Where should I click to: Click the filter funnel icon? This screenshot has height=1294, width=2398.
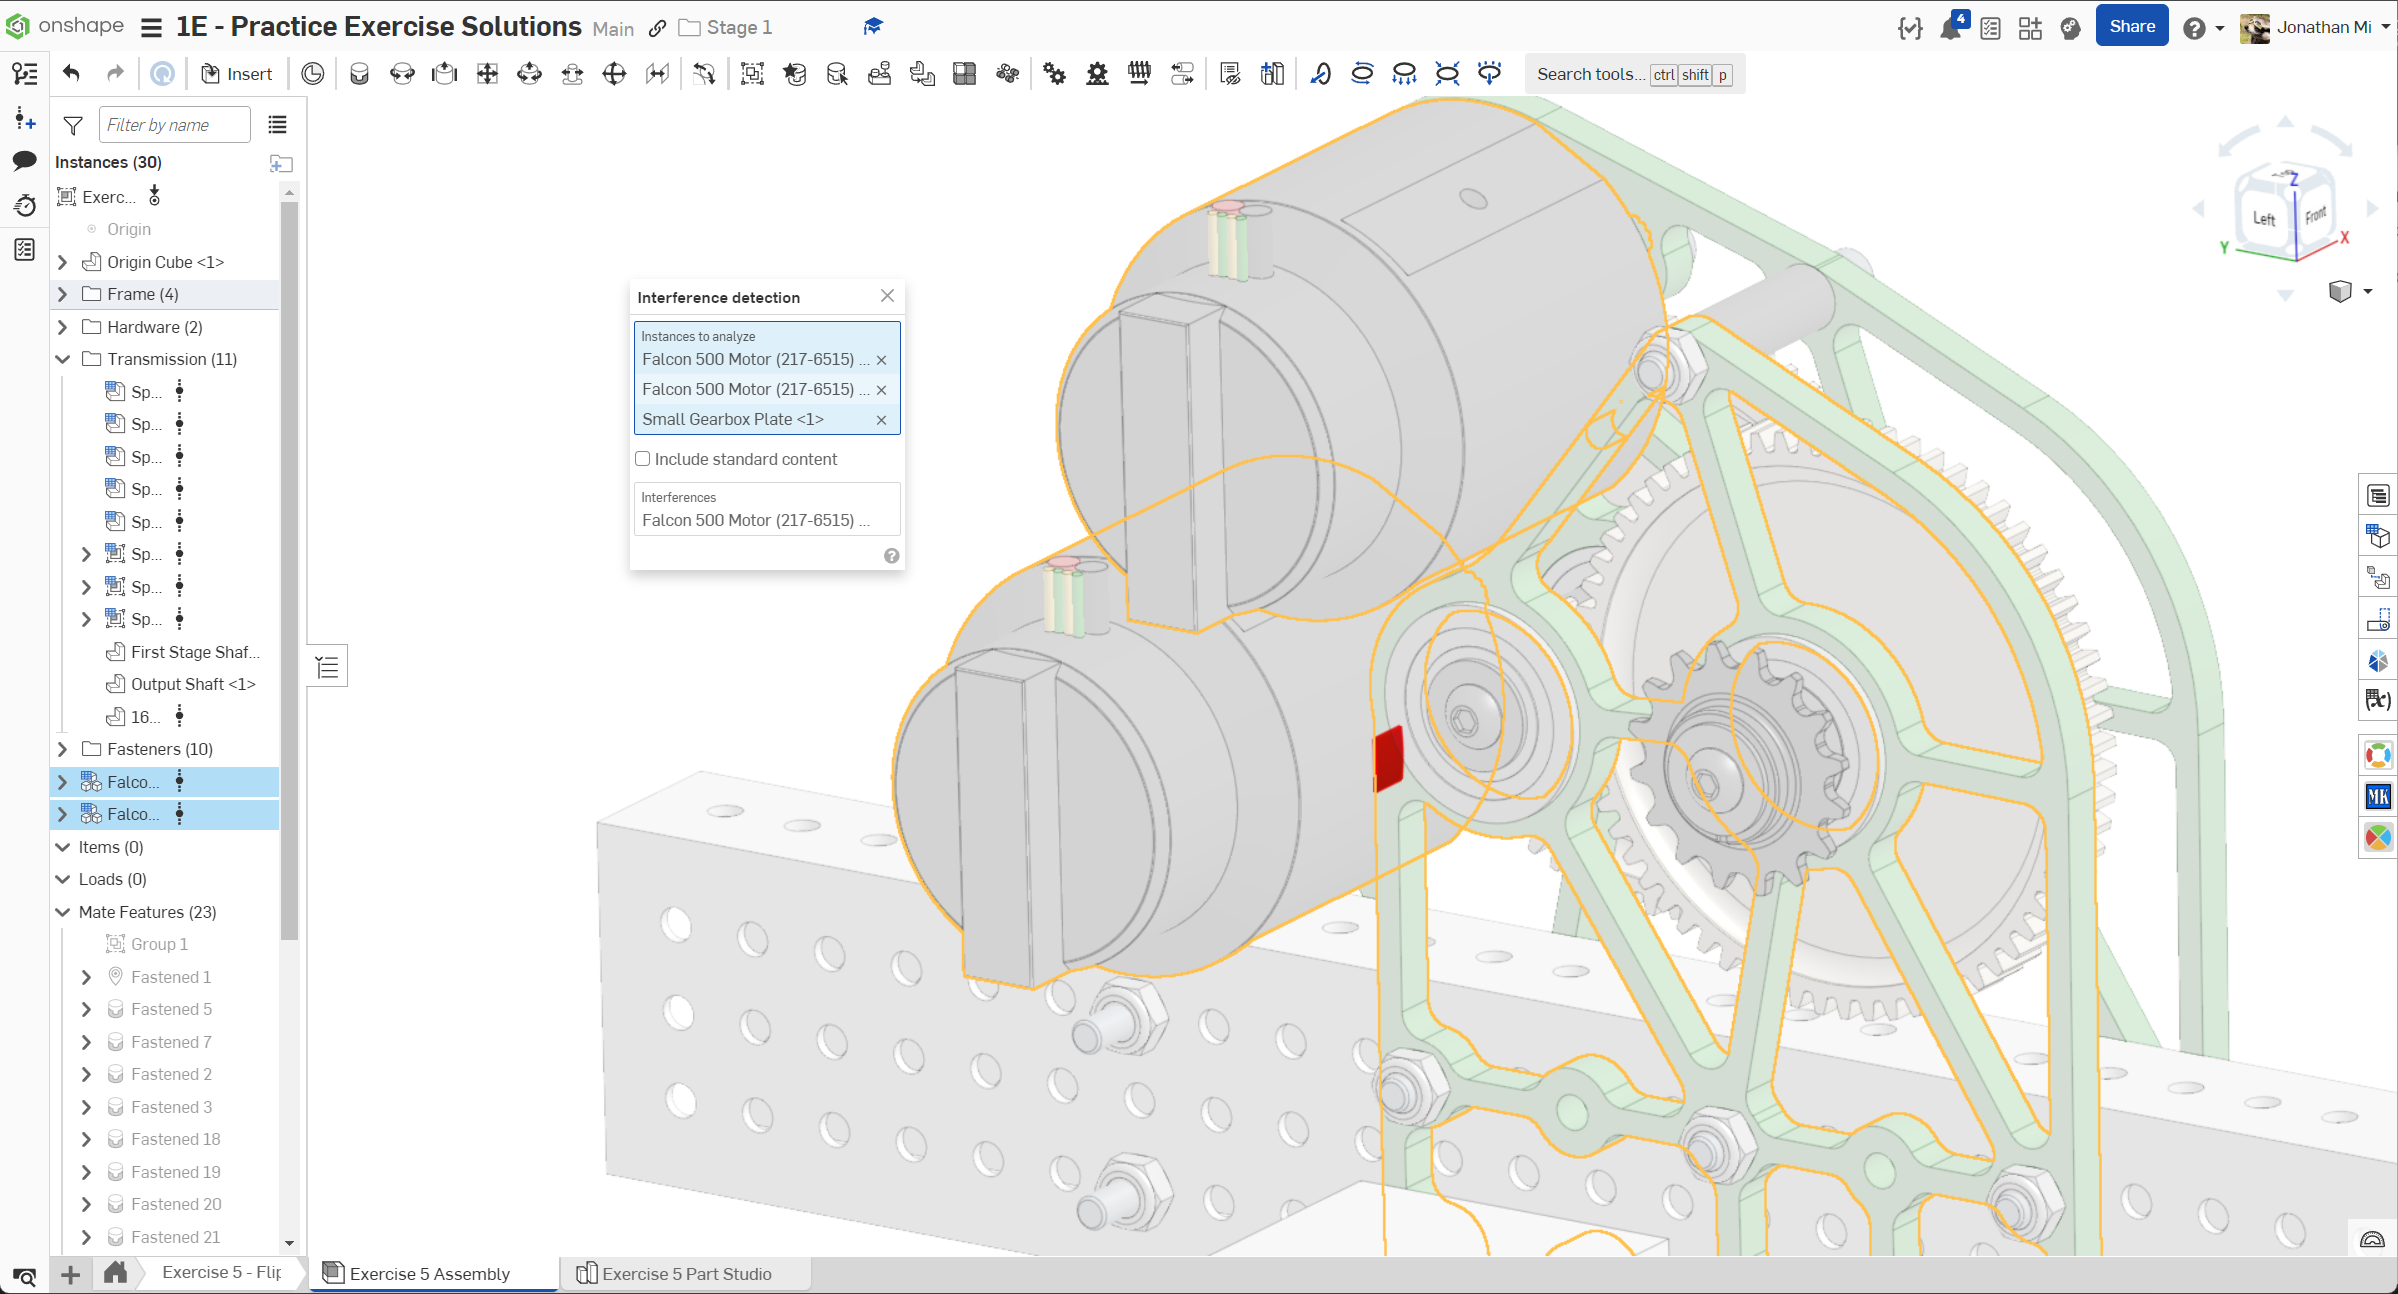tap(73, 125)
